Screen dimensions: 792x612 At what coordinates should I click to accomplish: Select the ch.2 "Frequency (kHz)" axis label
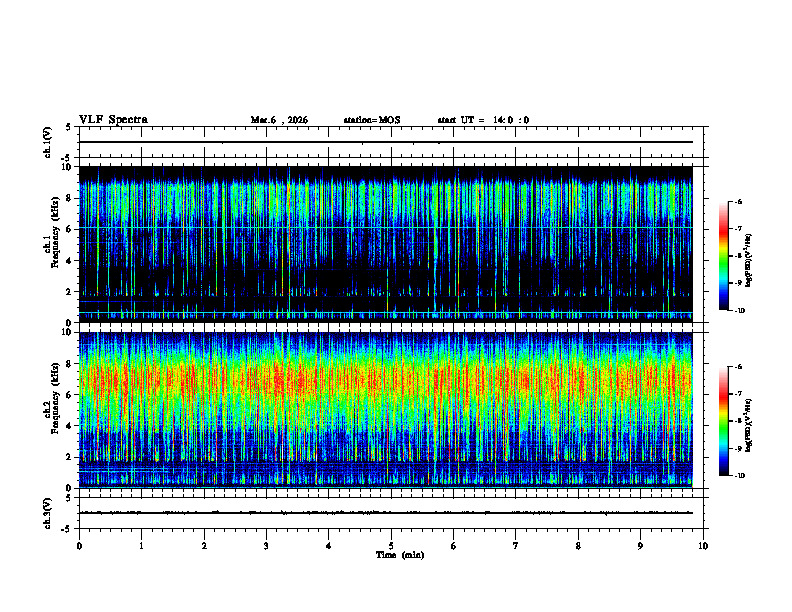[x=55, y=397]
